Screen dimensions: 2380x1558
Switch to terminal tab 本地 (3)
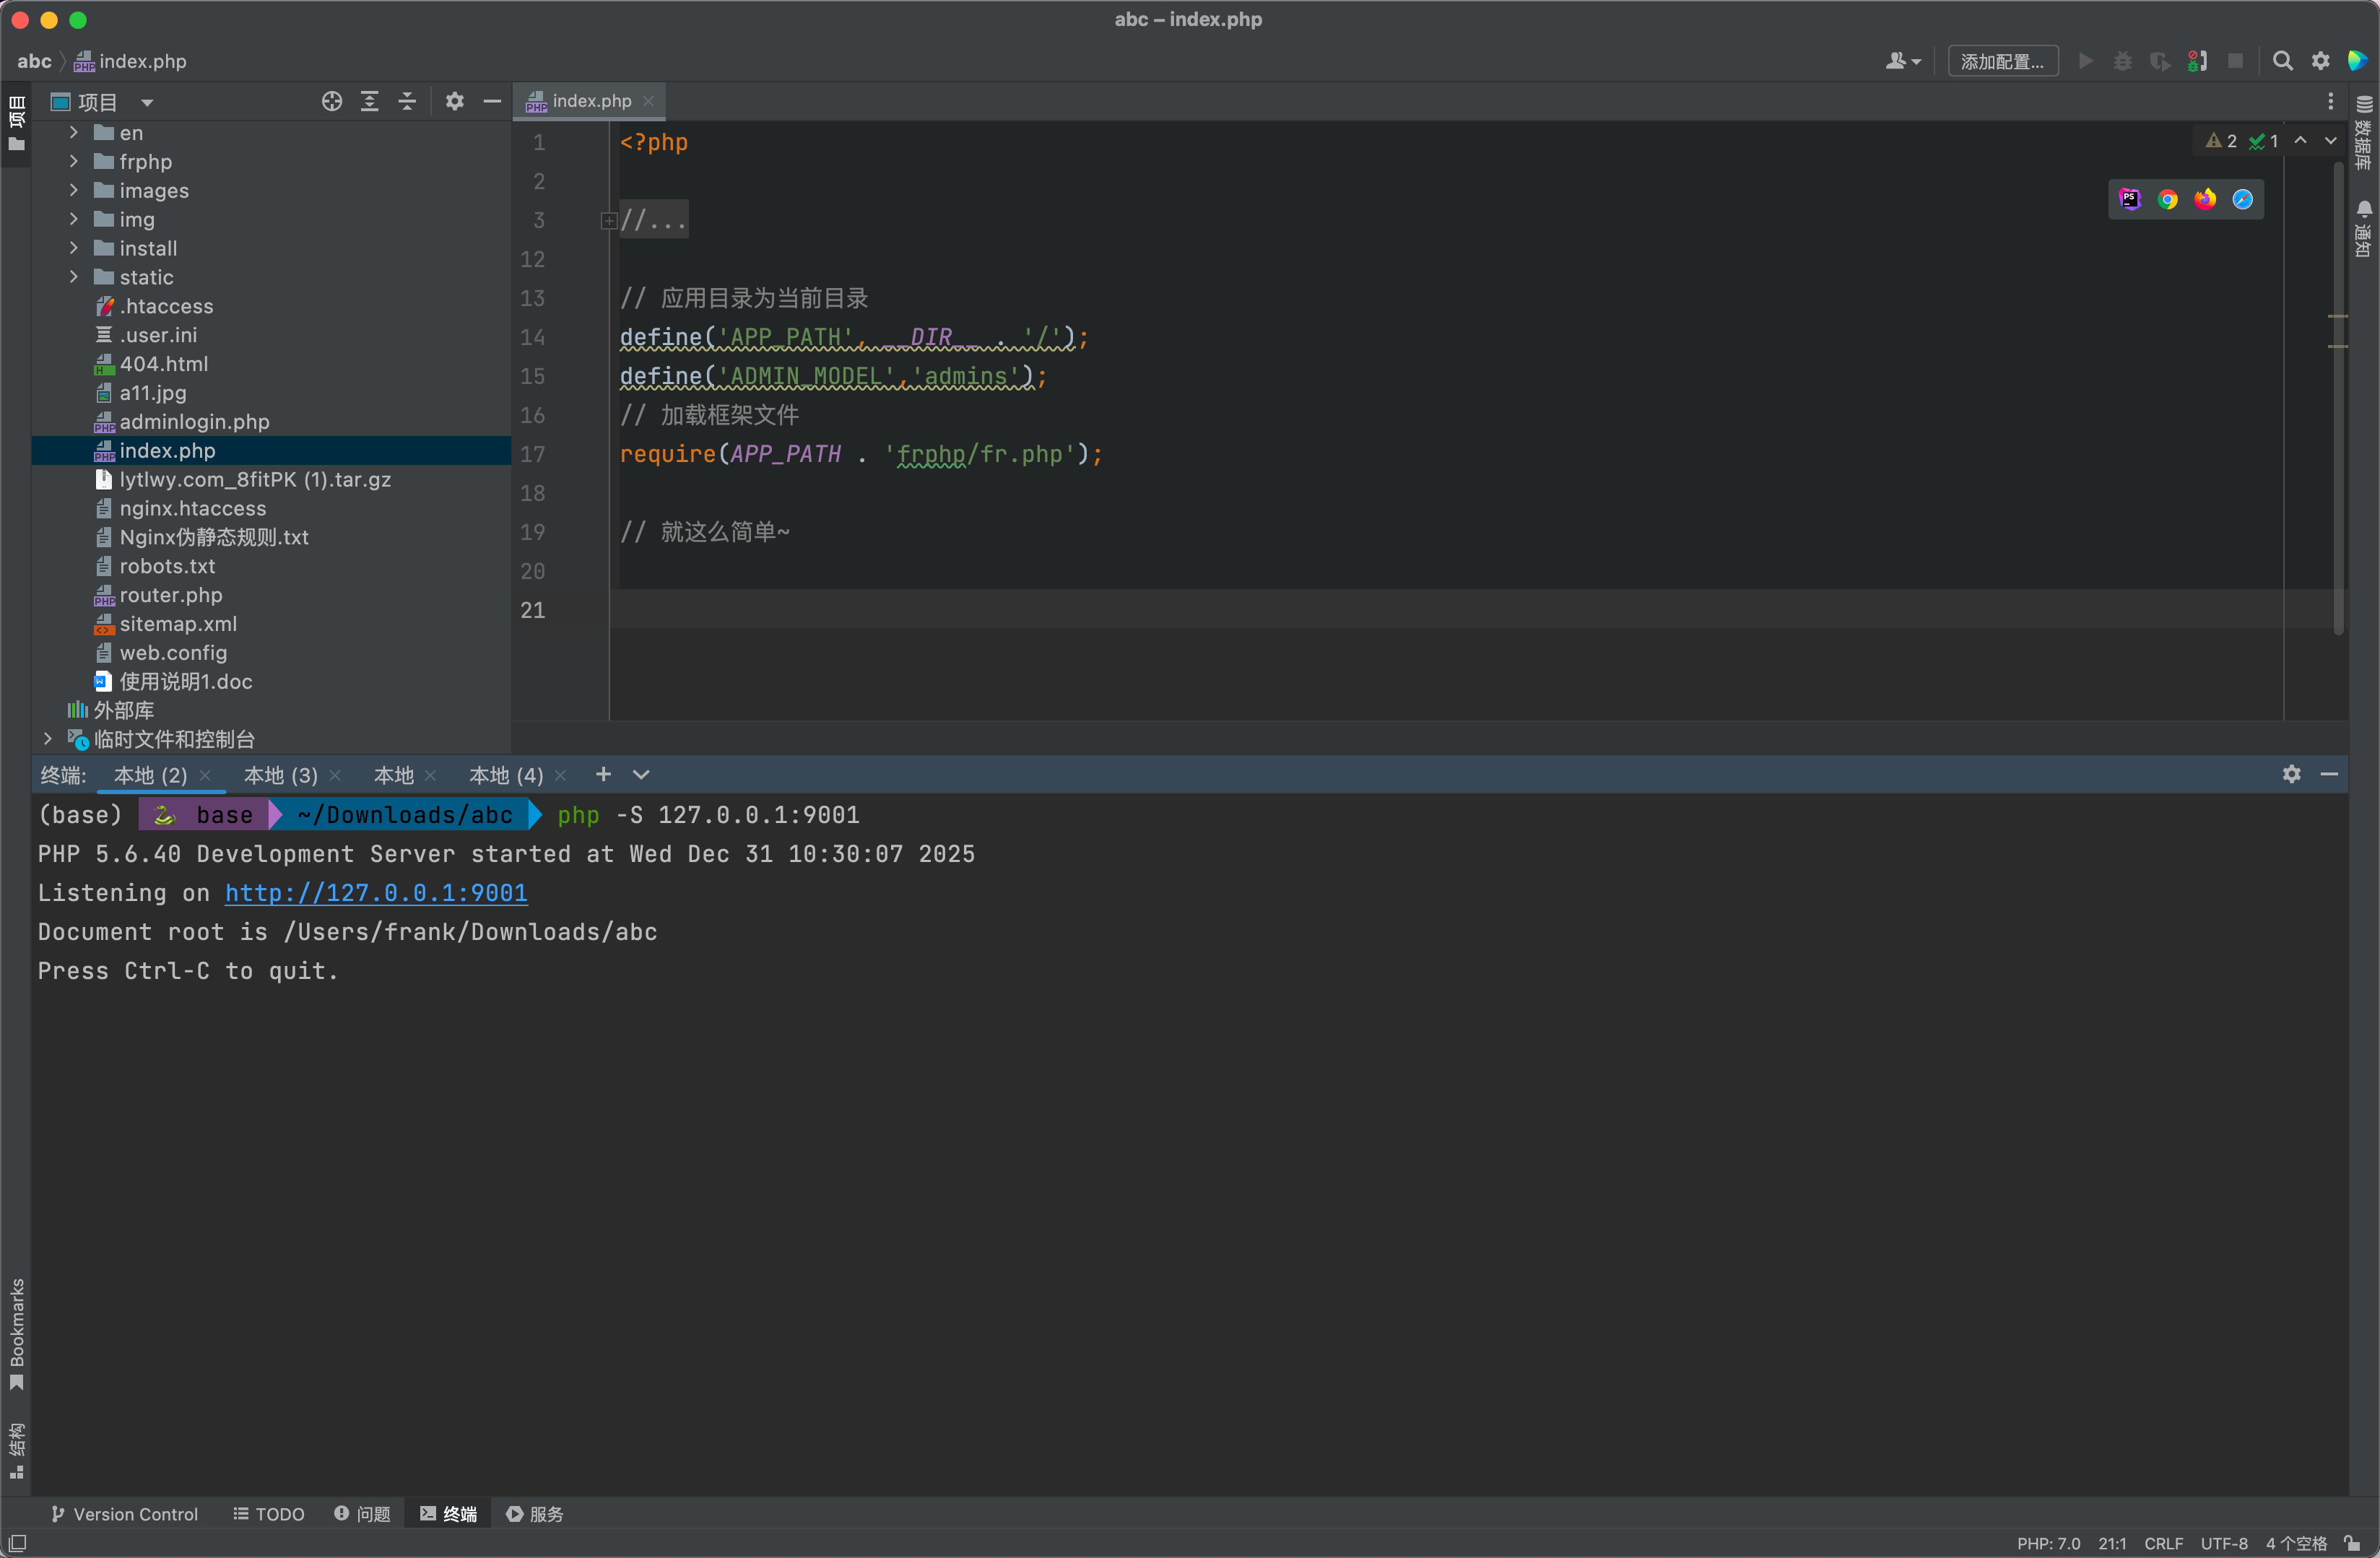(x=280, y=775)
